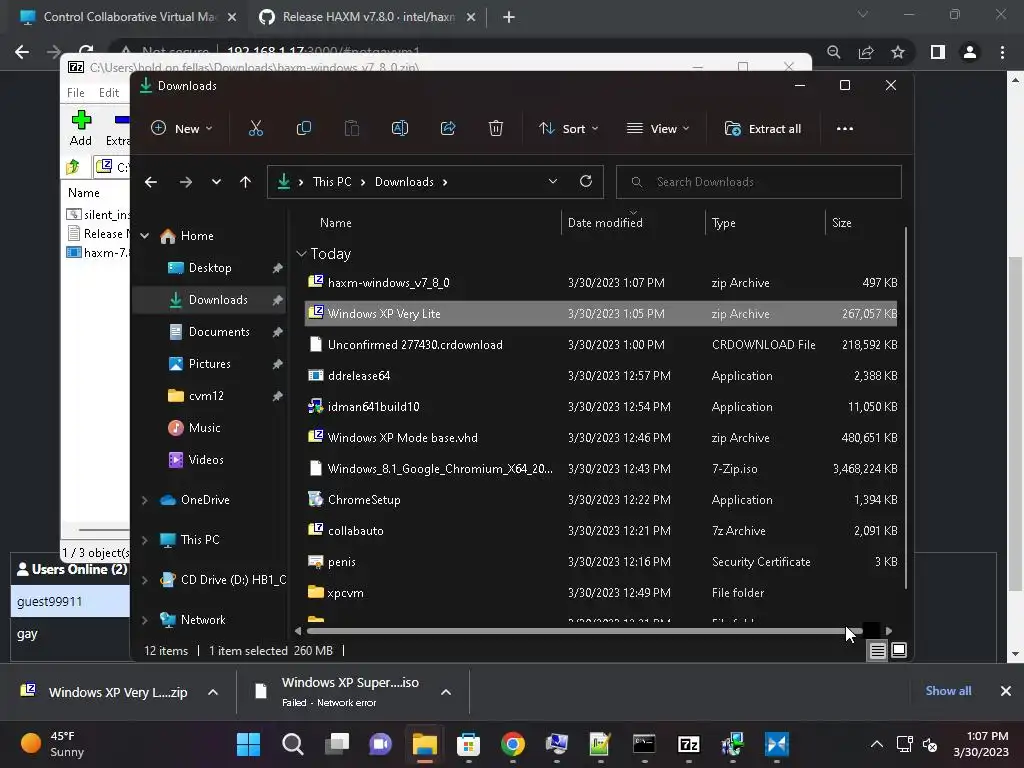
Task: Open the File menu in 7-Zip window
Action: point(76,93)
